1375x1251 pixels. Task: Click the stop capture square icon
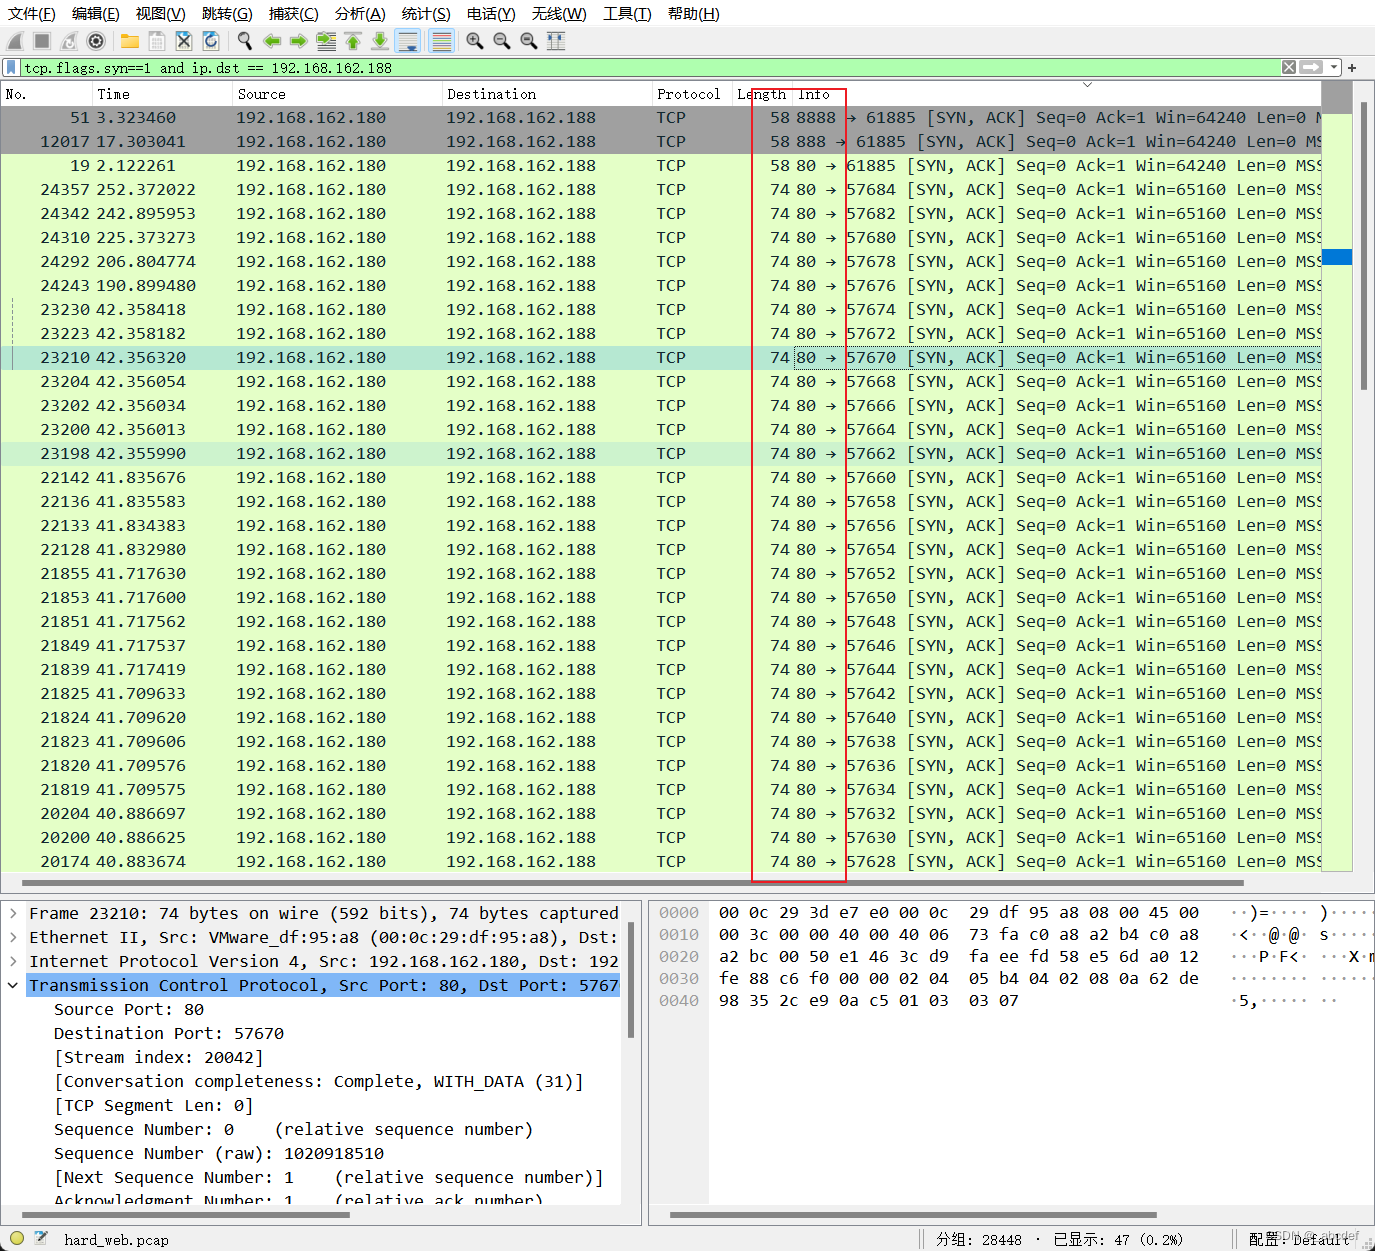pyautogui.click(x=42, y=41)
